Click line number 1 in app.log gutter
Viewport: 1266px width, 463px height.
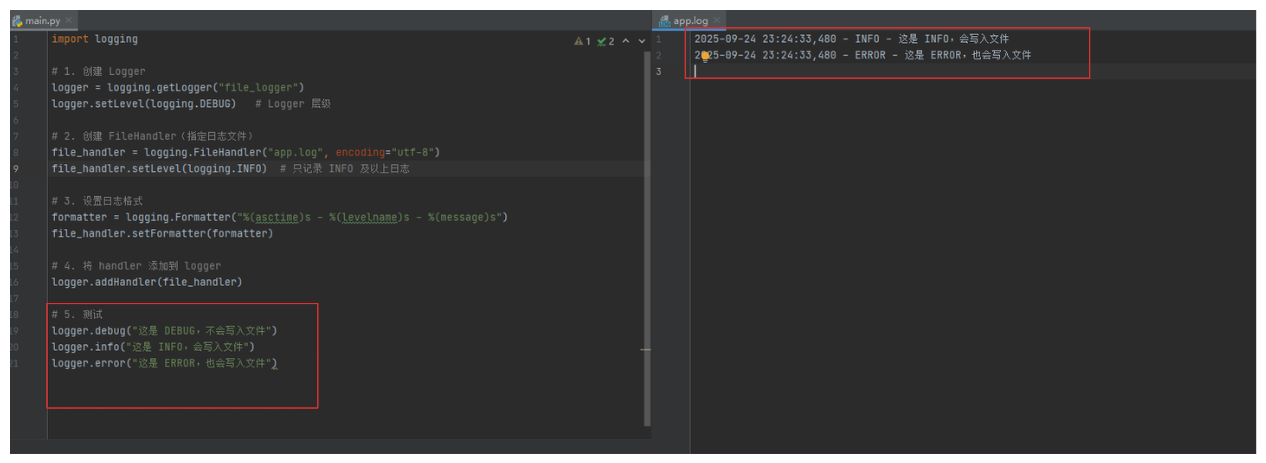click(x=659, y=39)
